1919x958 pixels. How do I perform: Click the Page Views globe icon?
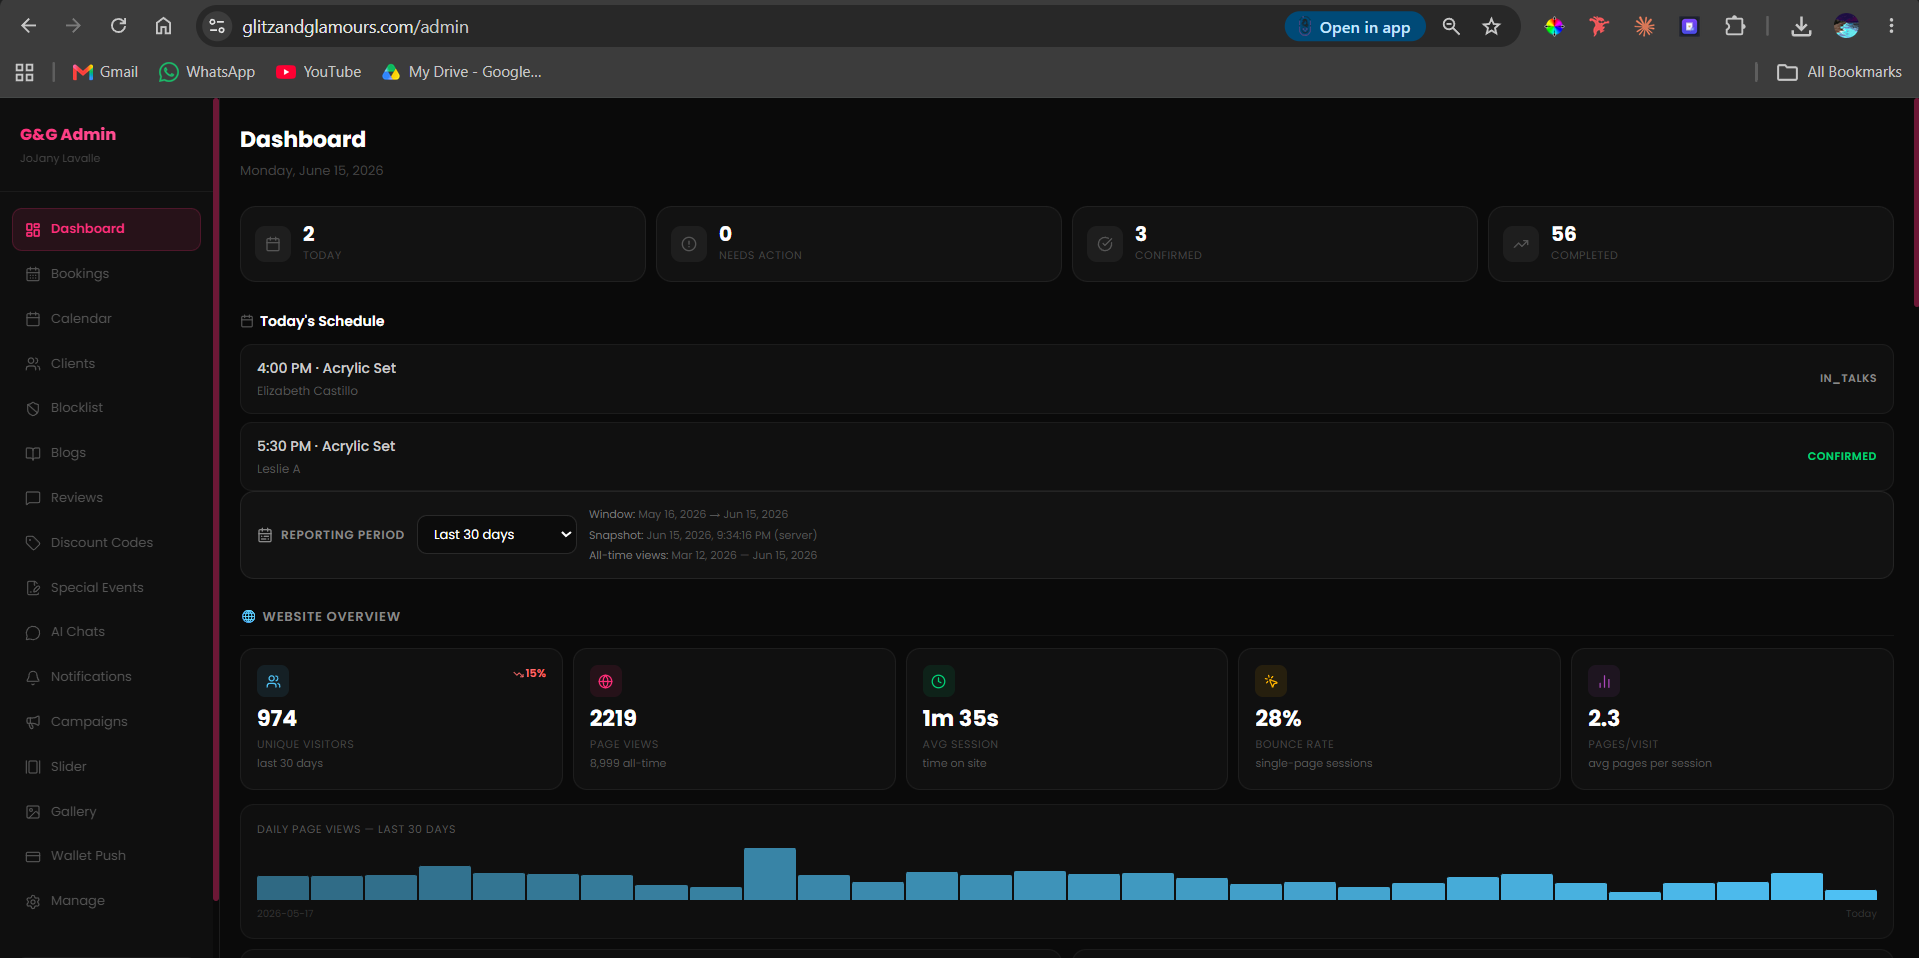pos(606,682)
